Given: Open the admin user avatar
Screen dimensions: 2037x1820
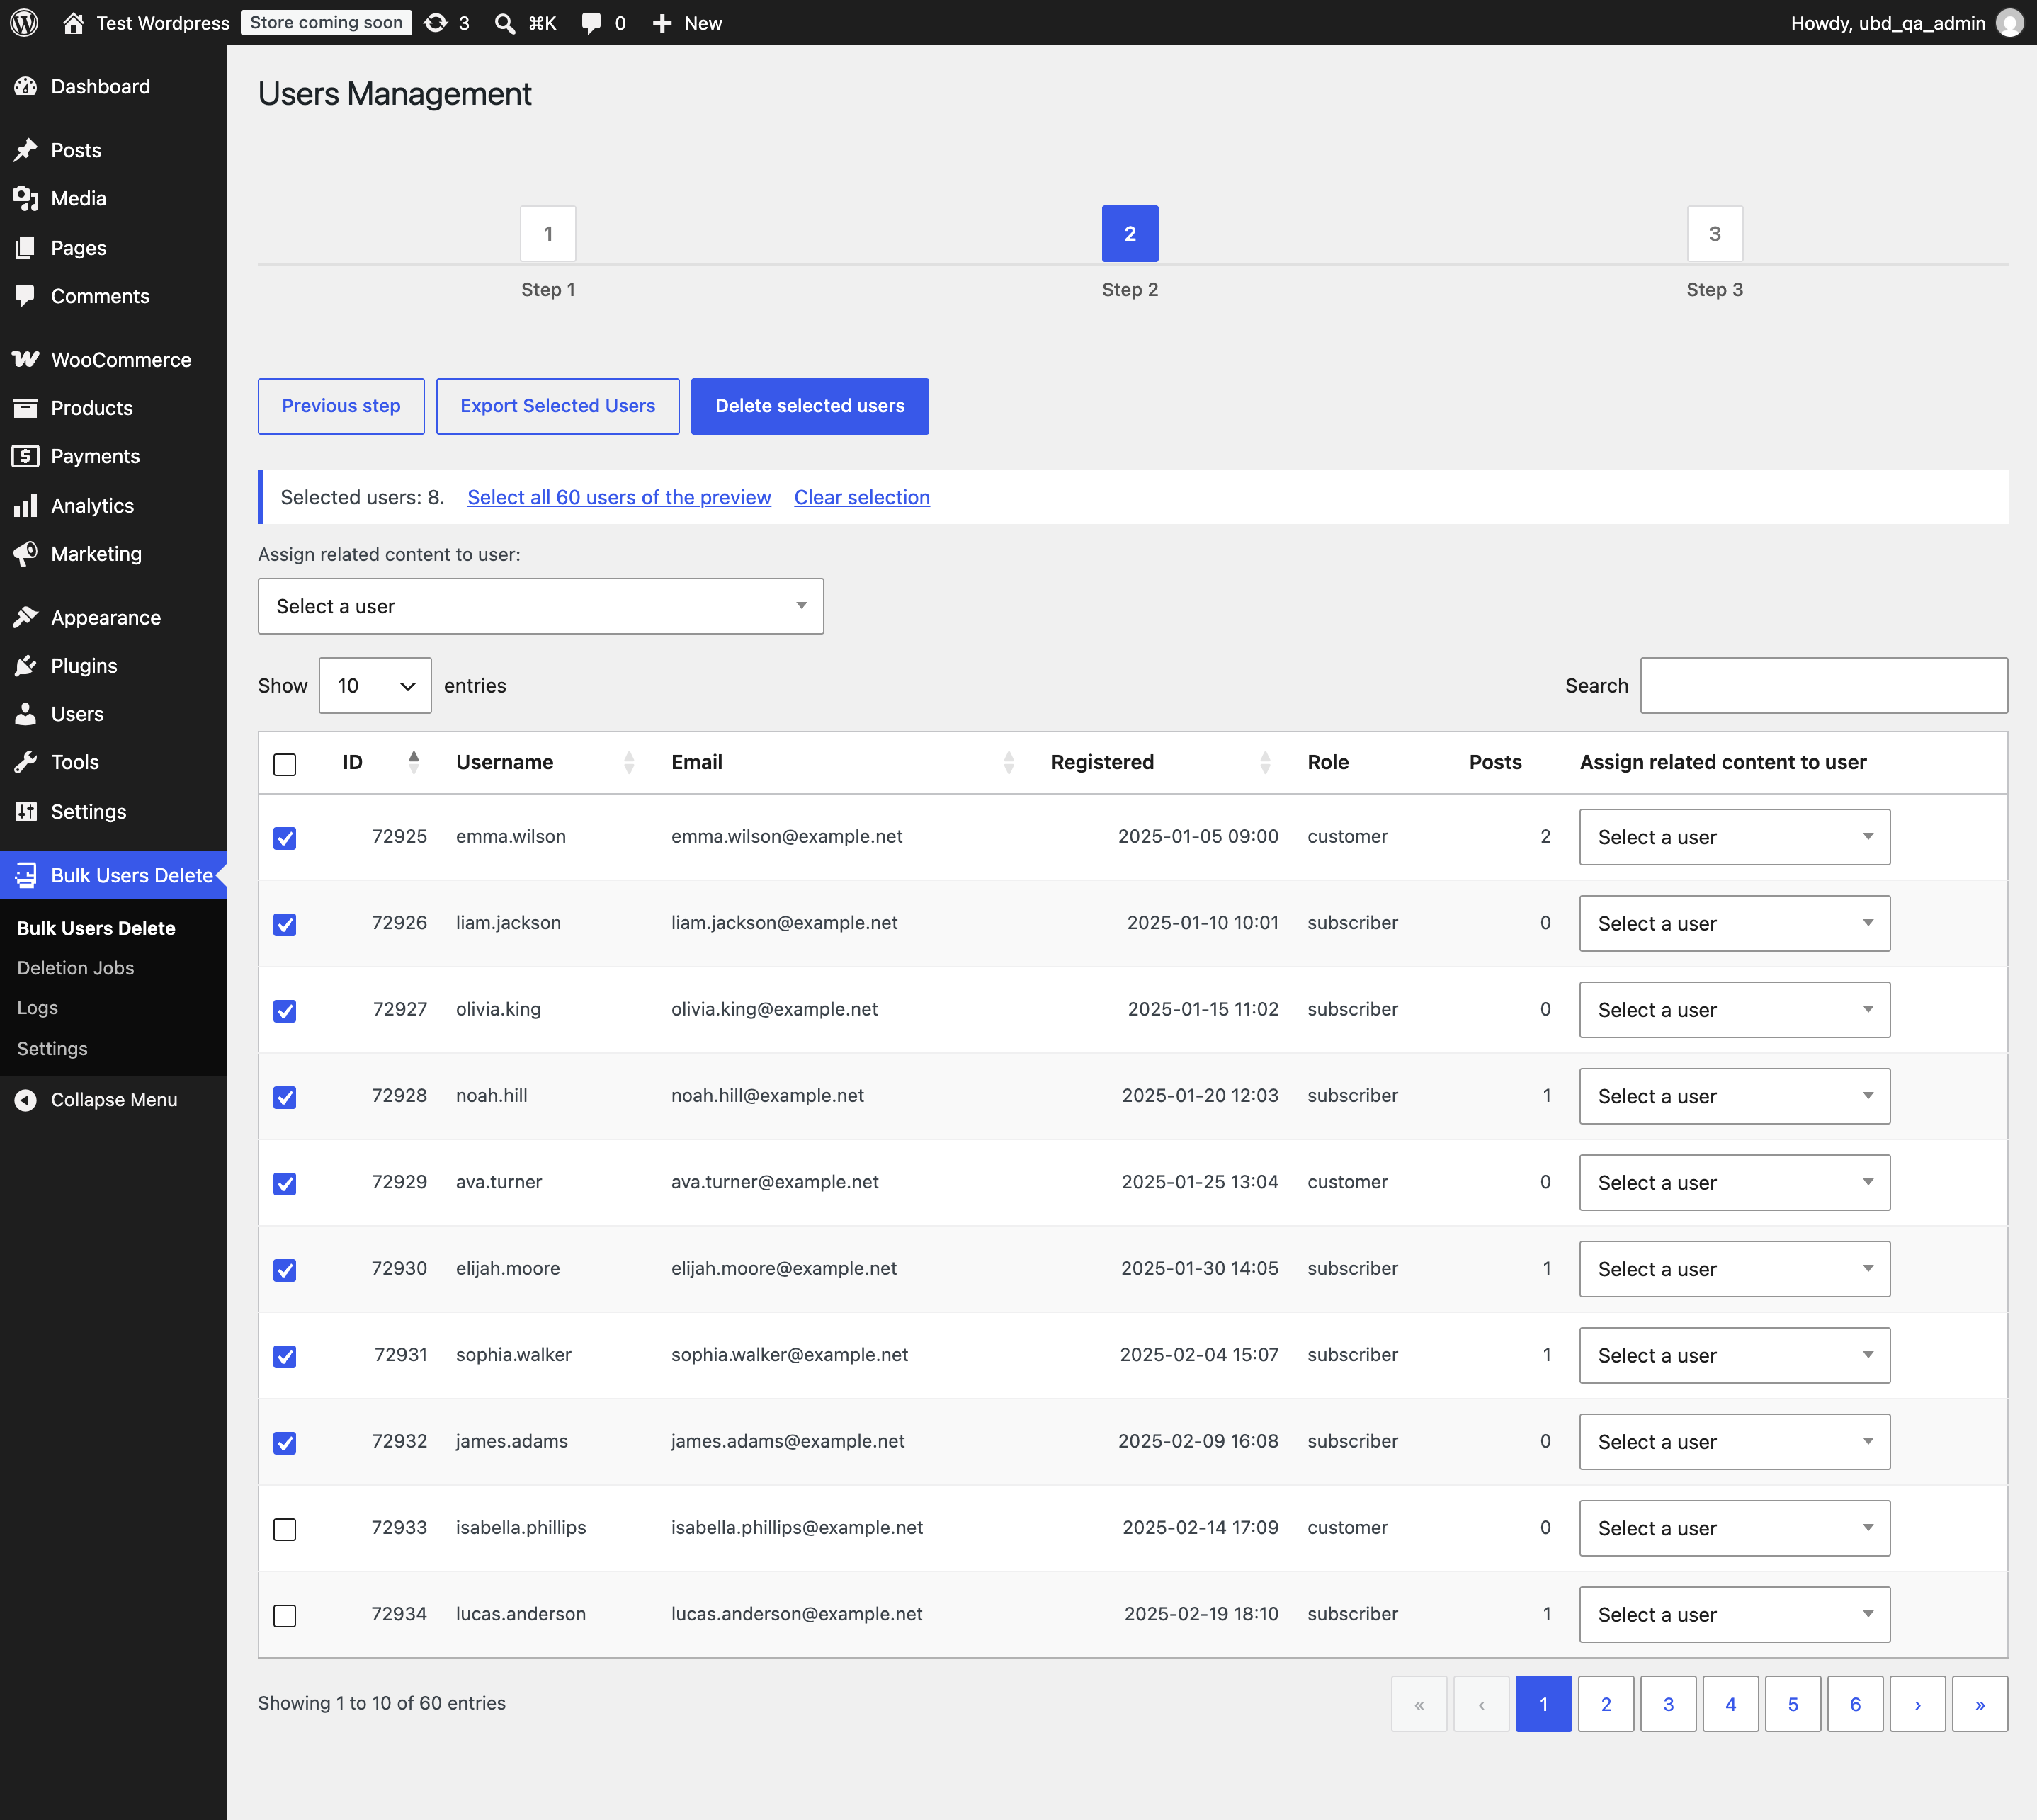Looking at the screenshot, I should point(2009,22).
